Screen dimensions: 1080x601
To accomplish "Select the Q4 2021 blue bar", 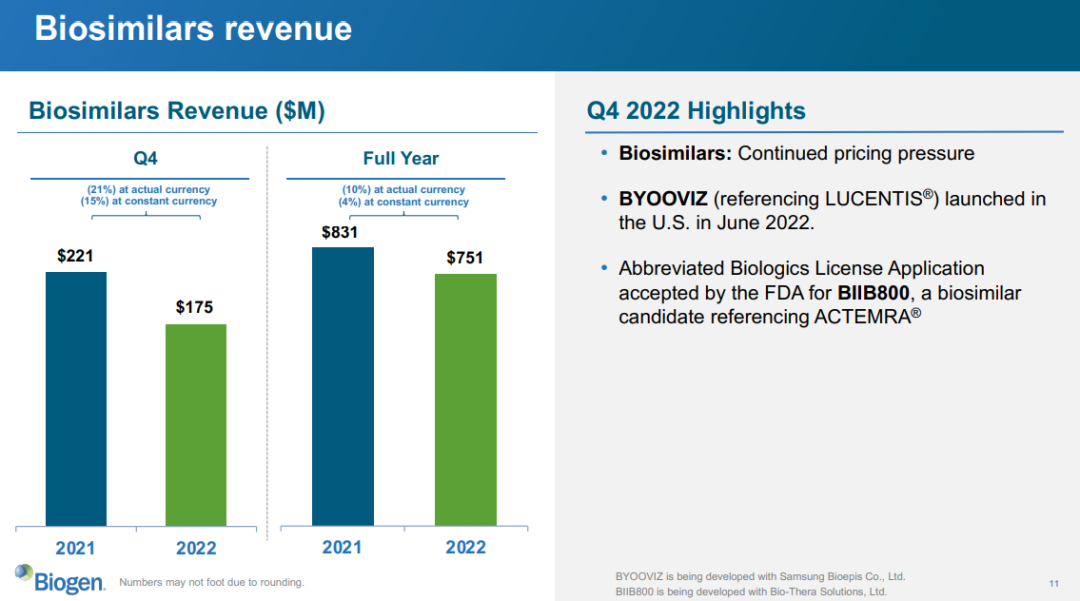I will (x=76, y=398).
